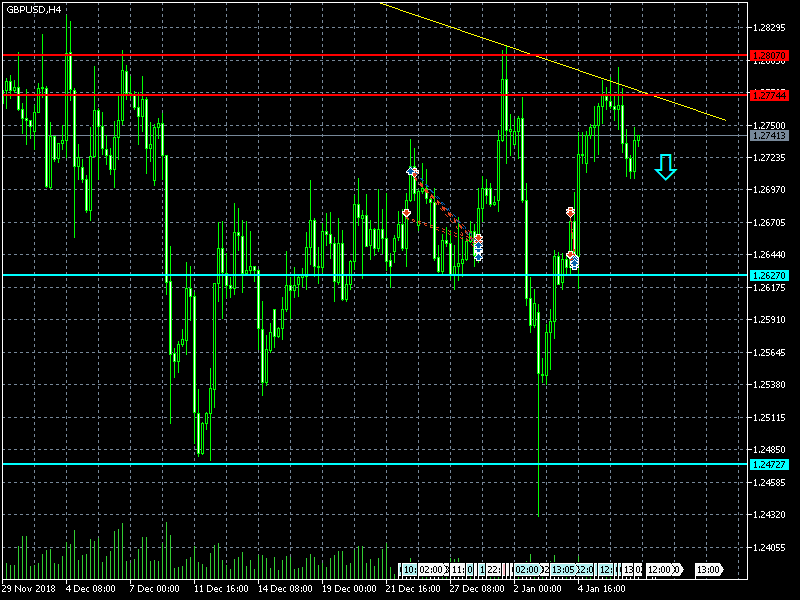The width and height of the screenshot is (800, 600).
Task: Select the white 12:00 event label
Action: pyautogui.click(x=660, y=569)
